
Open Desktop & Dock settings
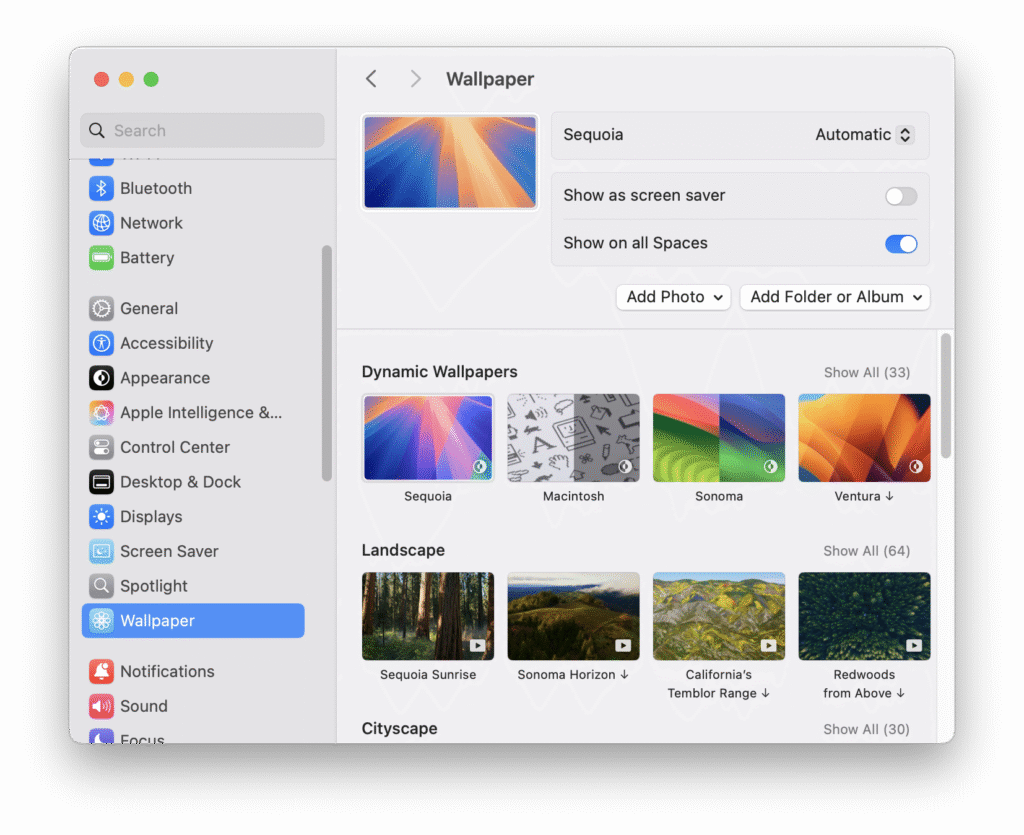(x=193, y=482)
